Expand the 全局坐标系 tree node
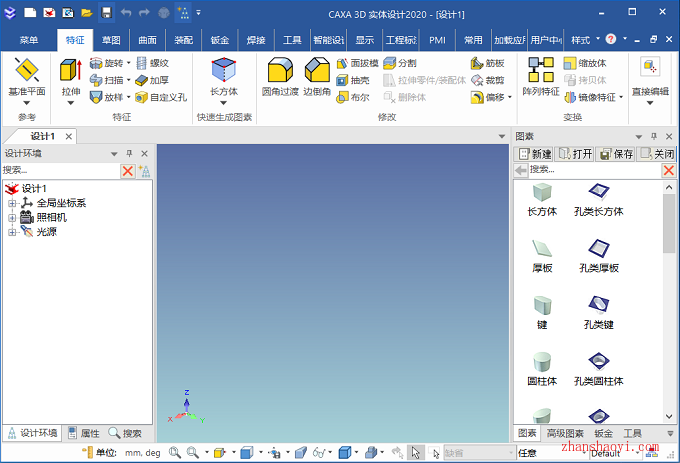 (x=12, y=203)
